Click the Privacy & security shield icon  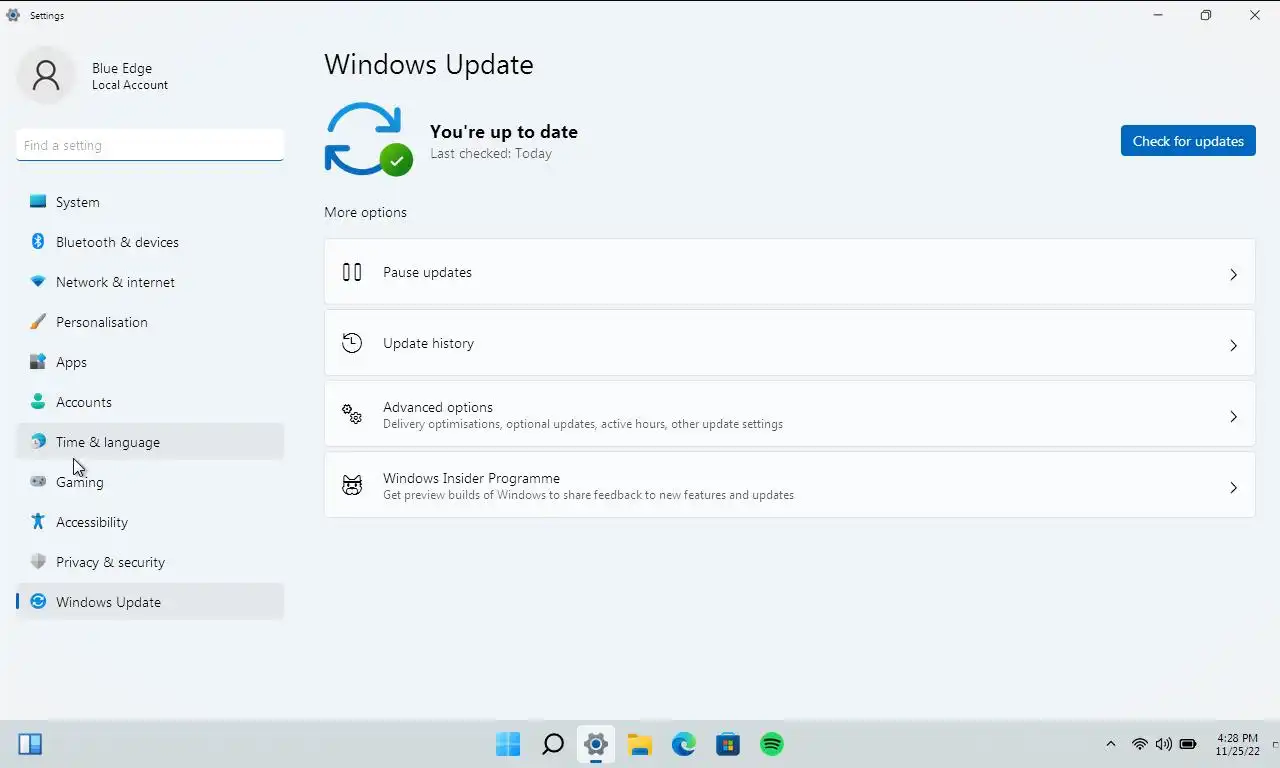point(38,561)
